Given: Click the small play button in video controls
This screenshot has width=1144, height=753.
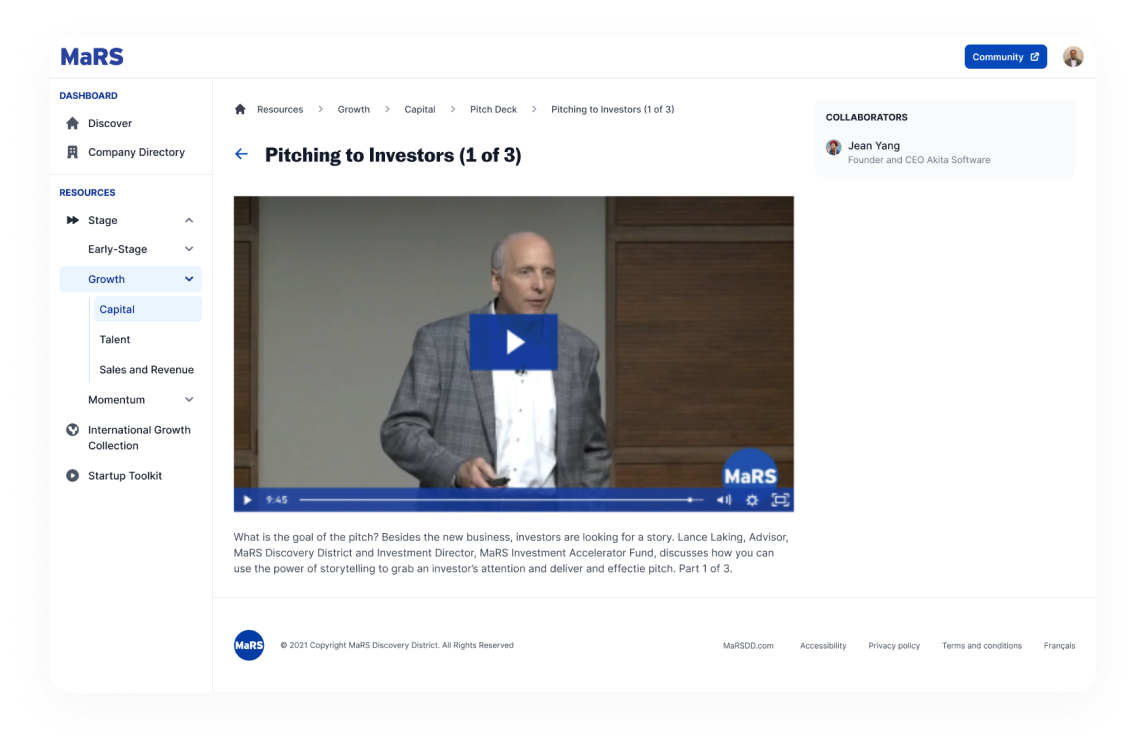Looking at the screenshot, I should click(x=247, y=500).
